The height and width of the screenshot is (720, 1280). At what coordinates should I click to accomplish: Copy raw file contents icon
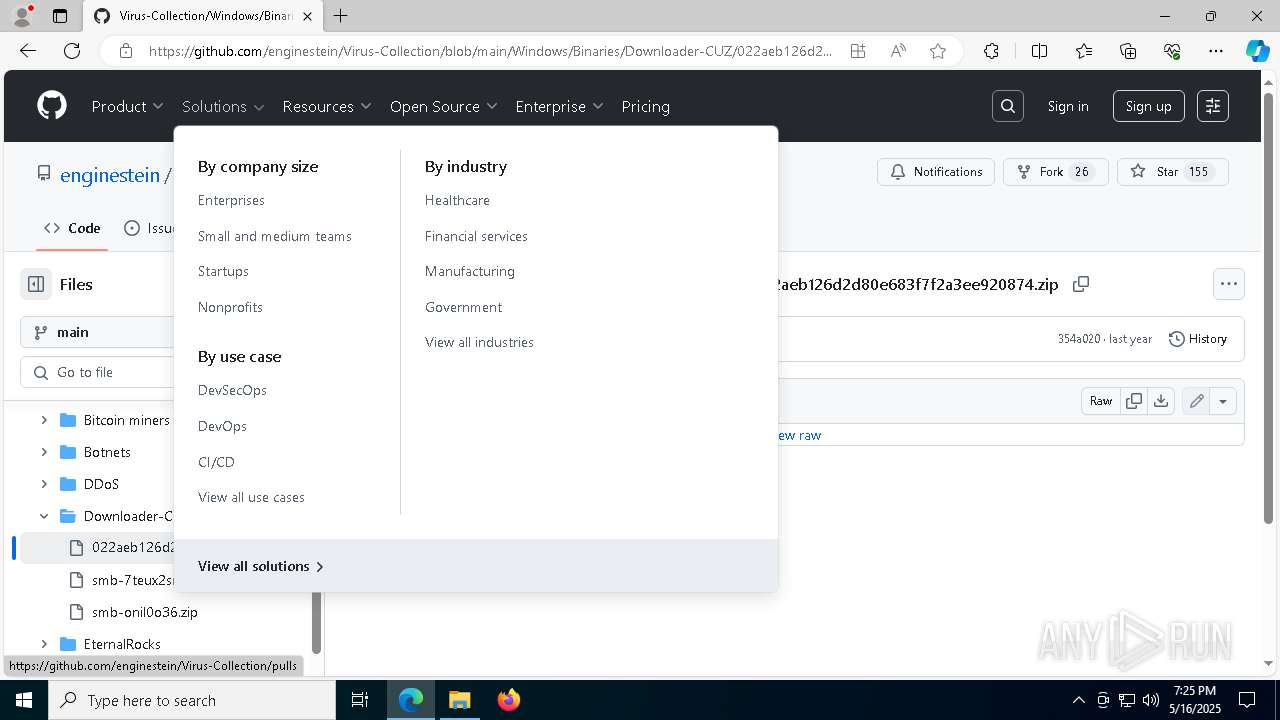point(1134,401)
